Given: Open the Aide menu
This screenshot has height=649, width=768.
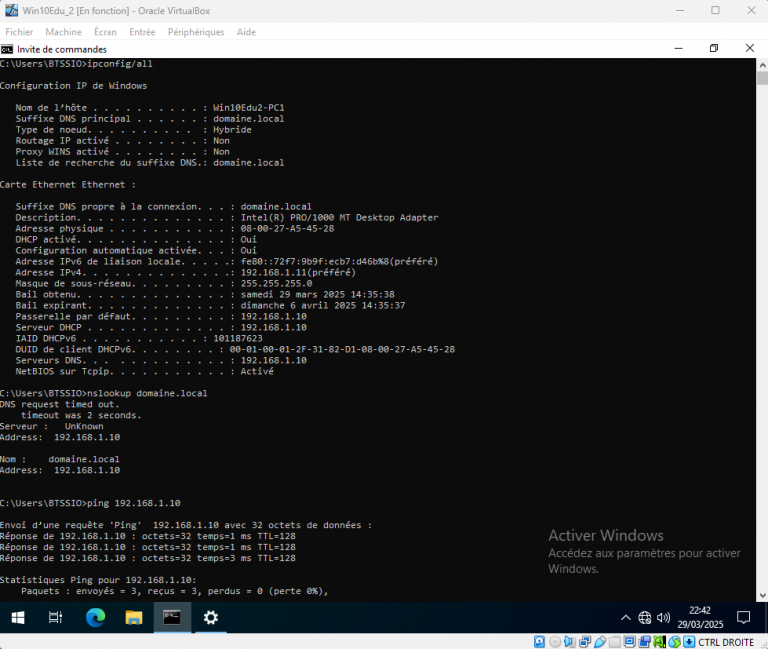Looking at the screenshot, I should click(246, 32).
